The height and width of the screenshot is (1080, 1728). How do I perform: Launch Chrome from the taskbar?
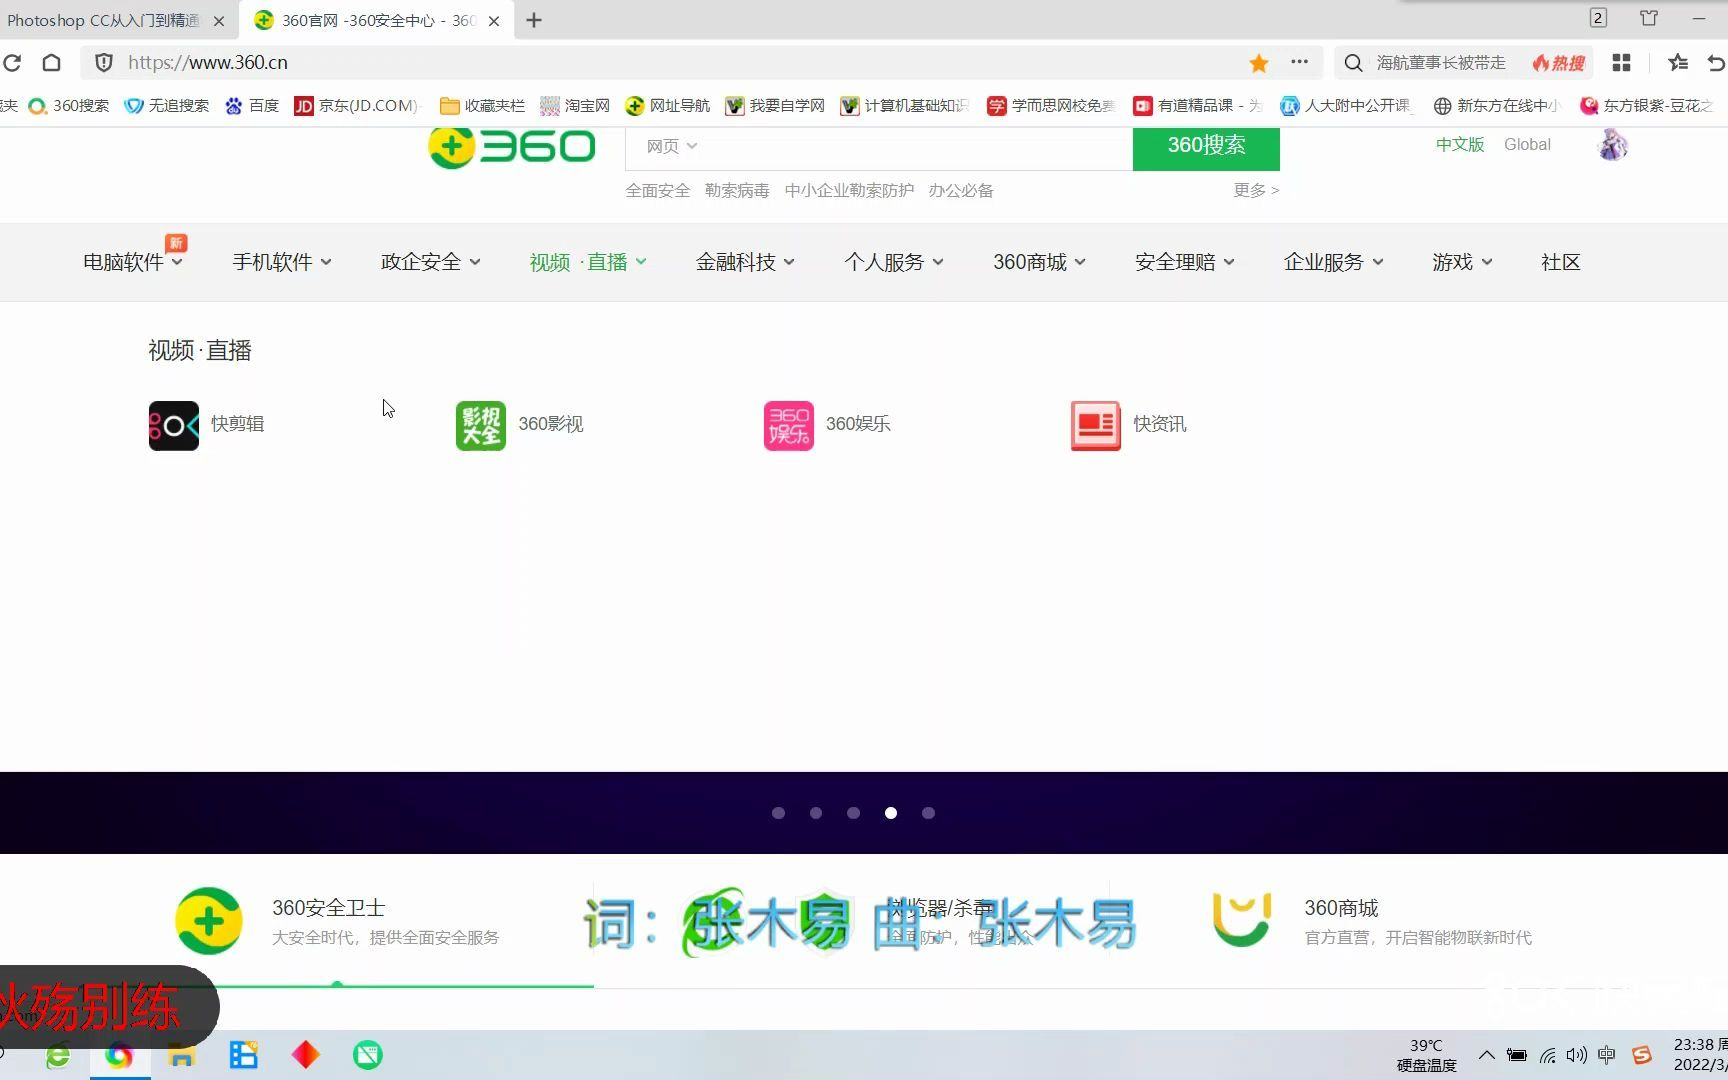(x=120, y=1055)
